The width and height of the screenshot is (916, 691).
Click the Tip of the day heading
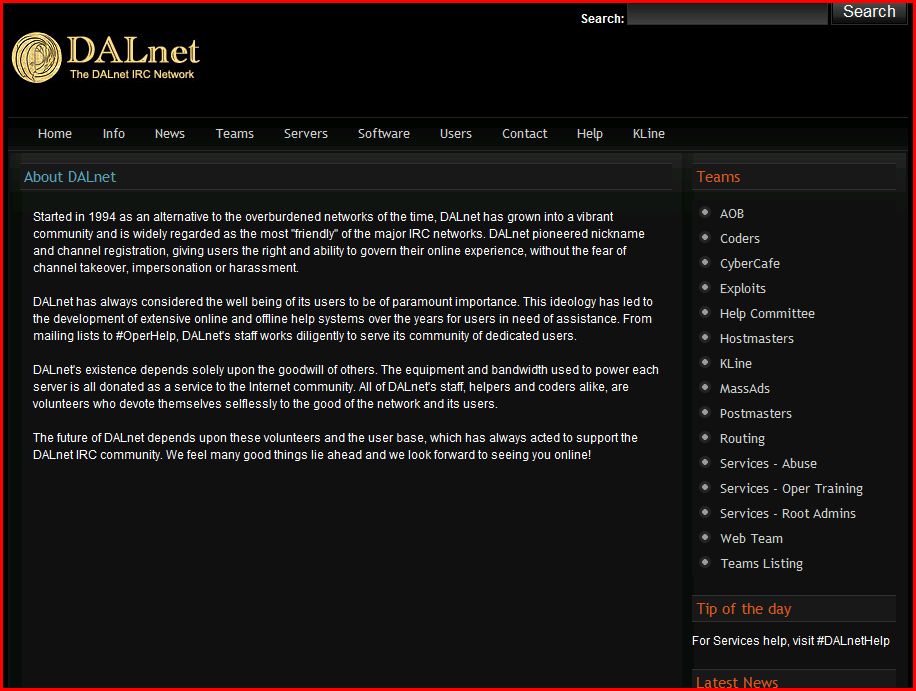coord(744,609)
